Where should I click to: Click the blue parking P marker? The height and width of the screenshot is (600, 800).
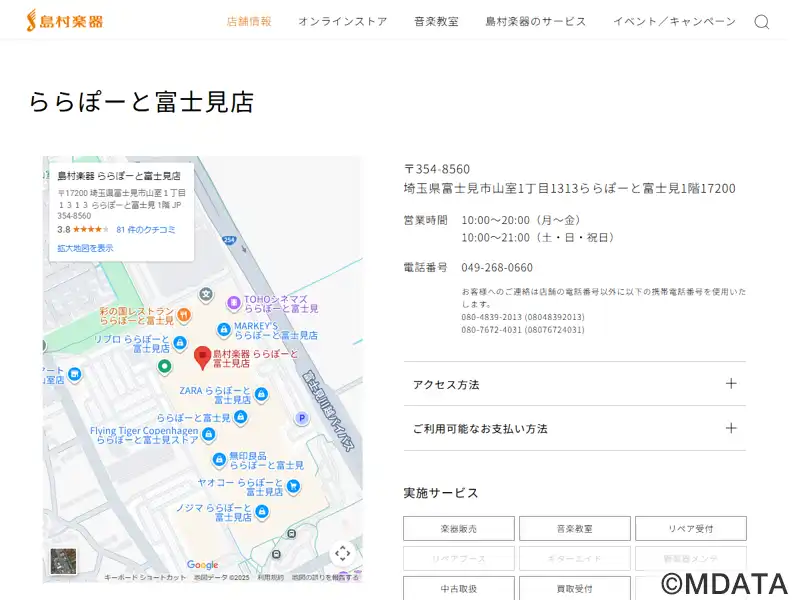(x=300, y=418)
